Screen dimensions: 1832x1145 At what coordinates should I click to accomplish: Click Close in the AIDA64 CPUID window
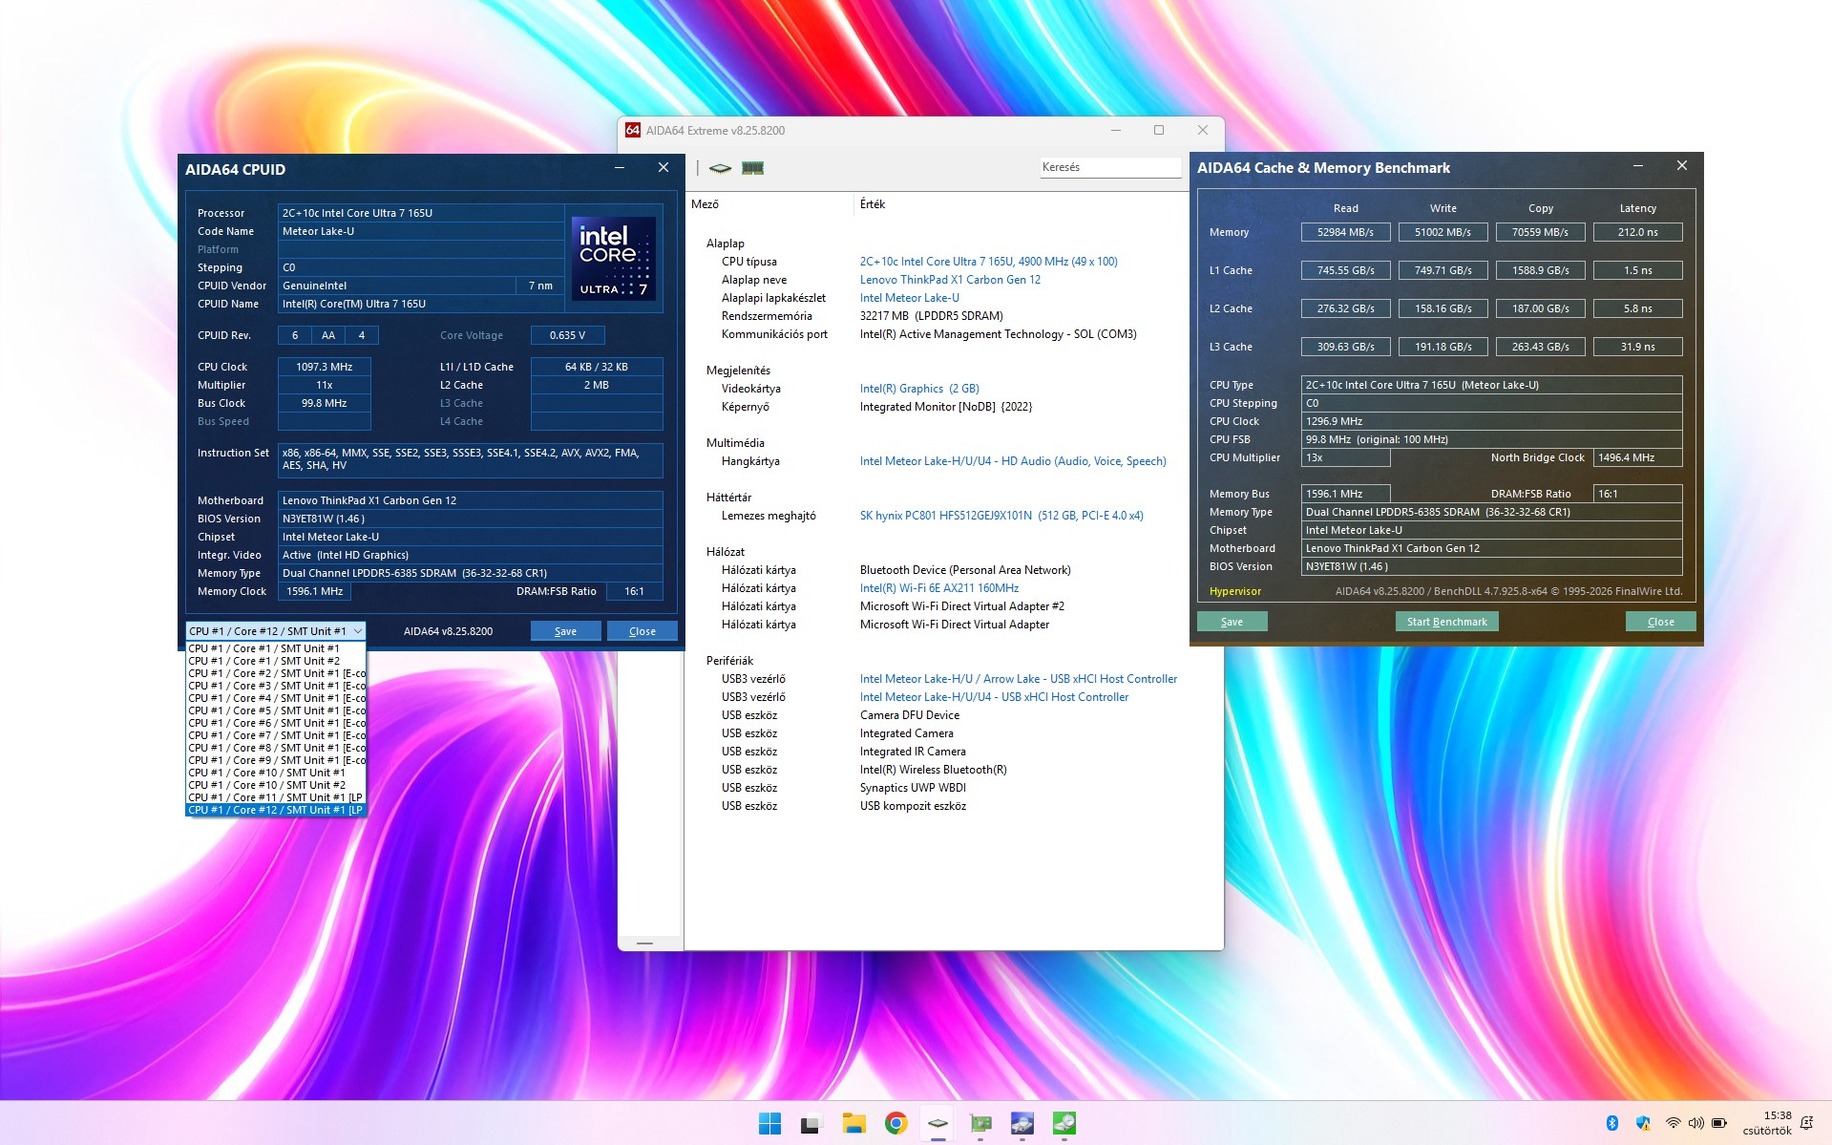coord(642,631)
